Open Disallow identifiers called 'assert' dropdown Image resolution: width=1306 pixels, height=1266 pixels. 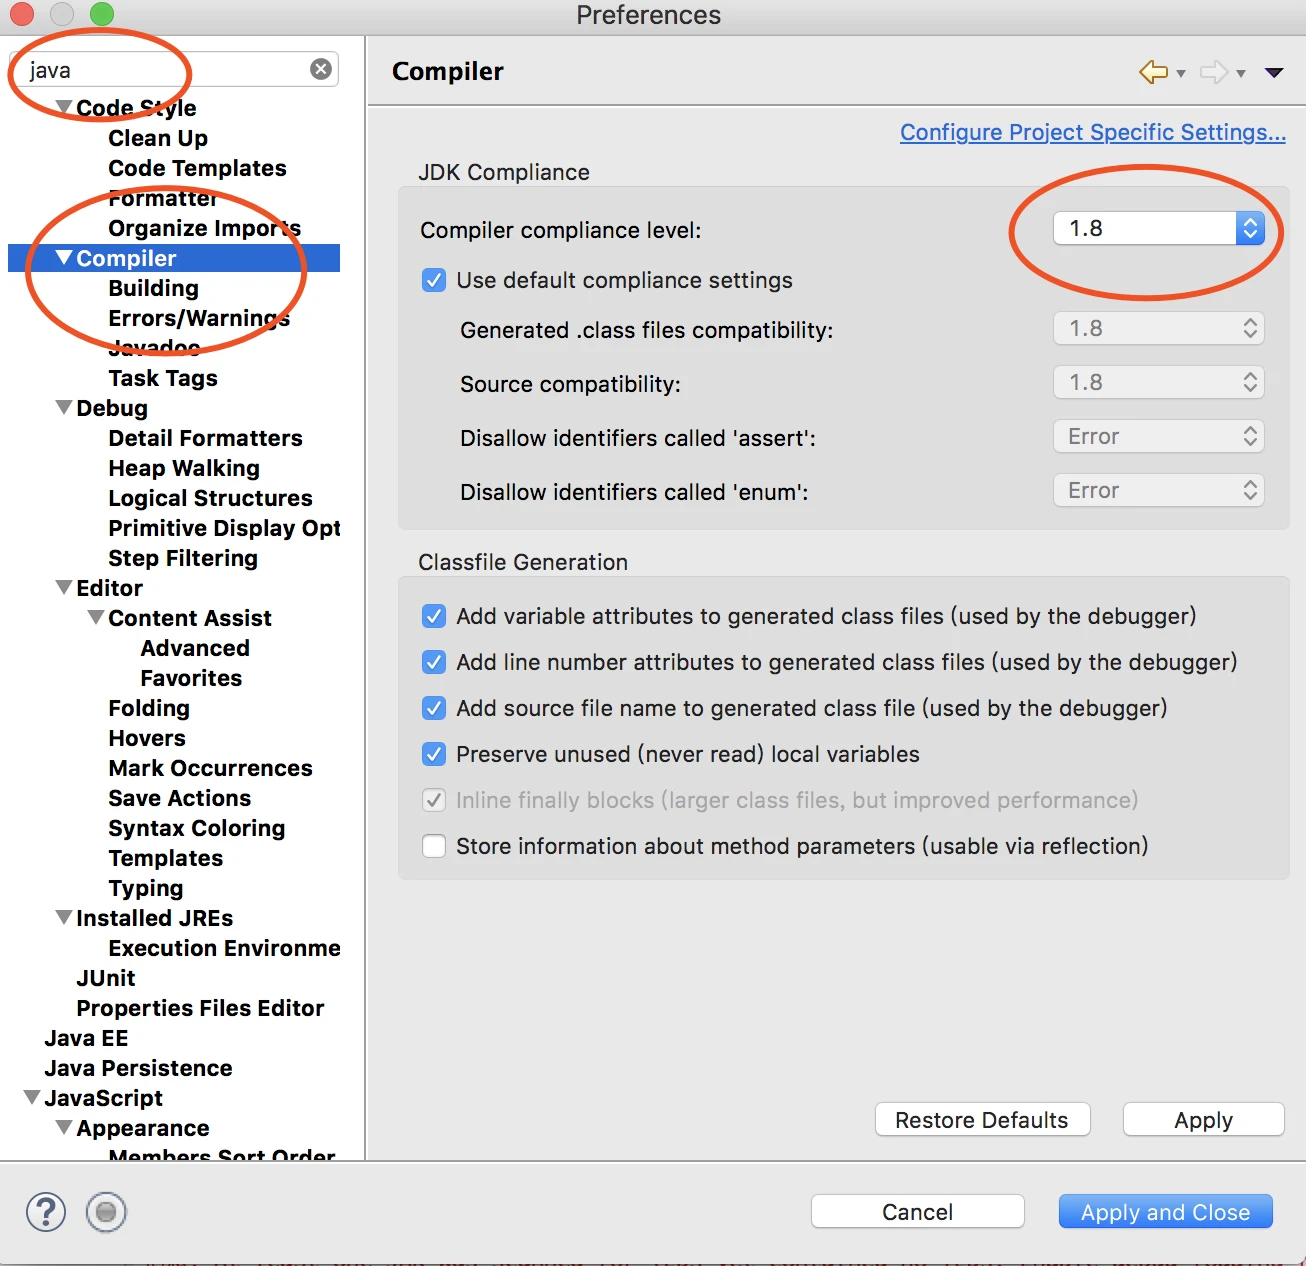1159,436
